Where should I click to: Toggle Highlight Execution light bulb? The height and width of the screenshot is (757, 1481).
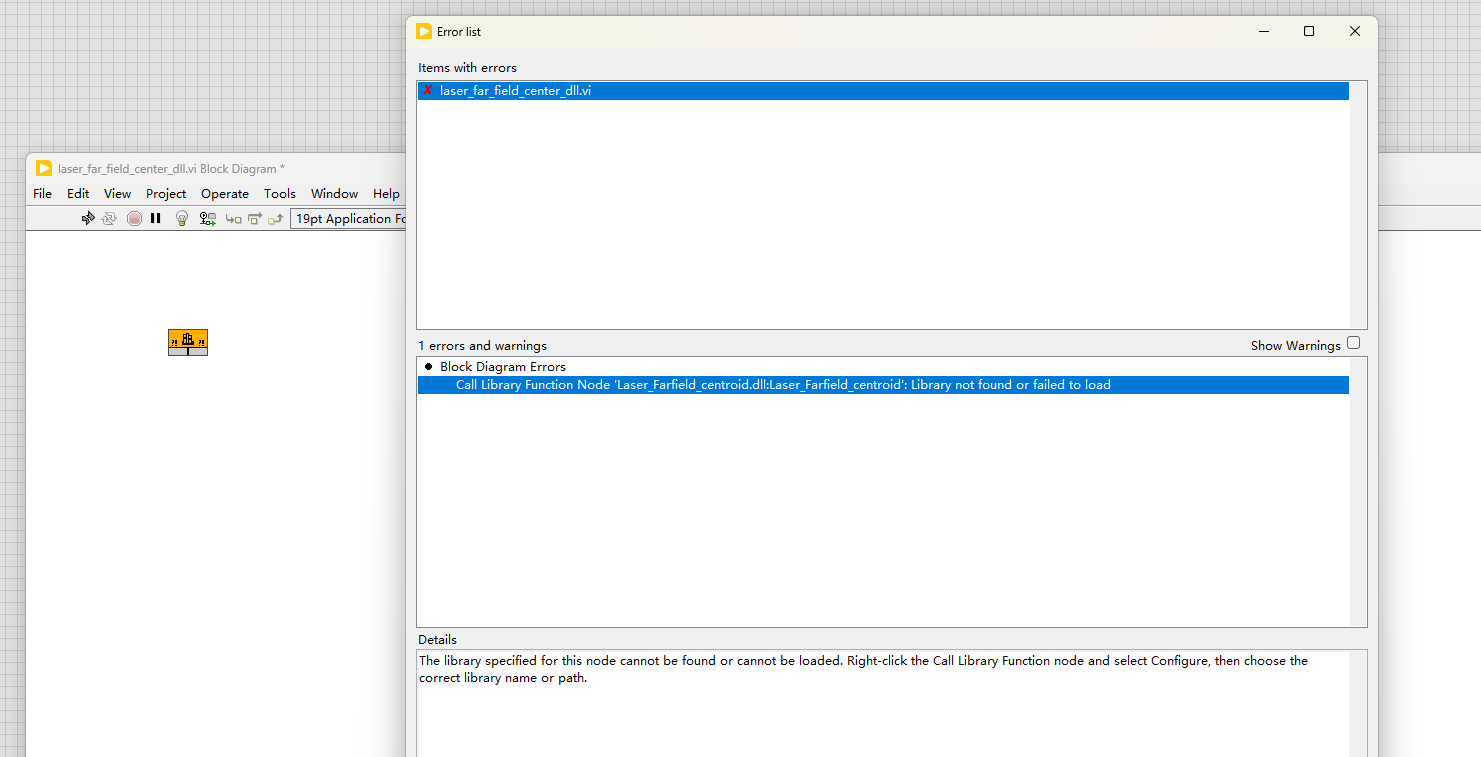[x=182, y=218]
